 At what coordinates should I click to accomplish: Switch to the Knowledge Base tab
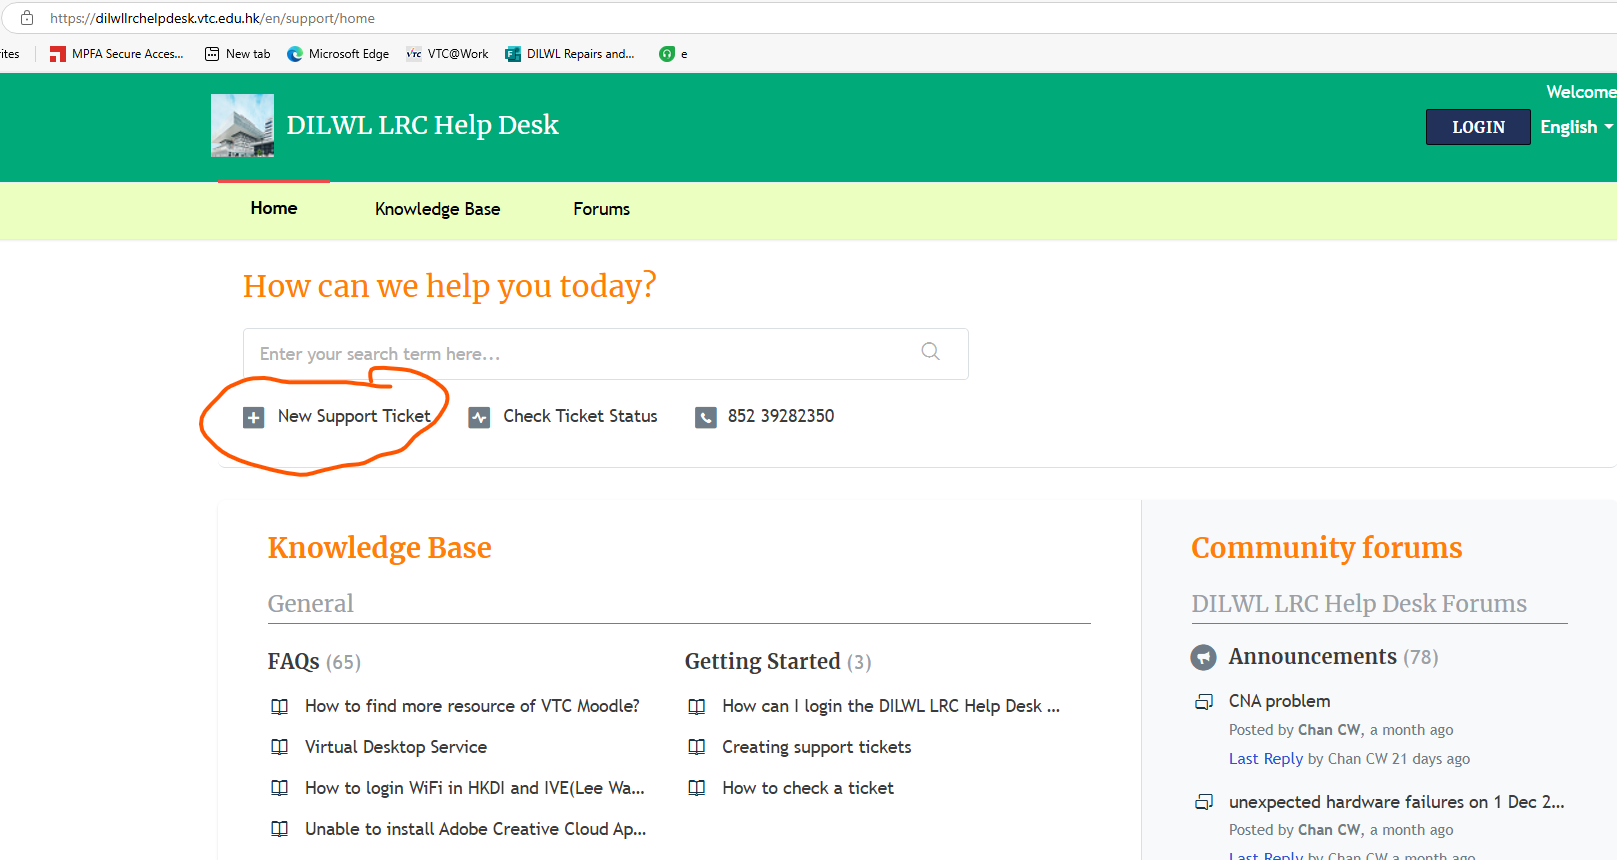437,209
